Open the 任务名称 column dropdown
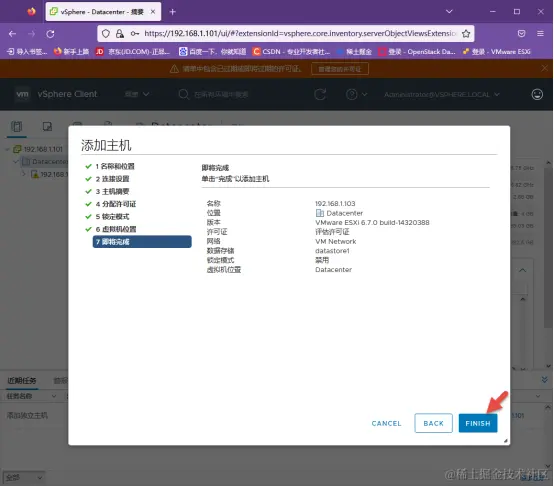This screenshot has height=486, width=554. (54, 396)
